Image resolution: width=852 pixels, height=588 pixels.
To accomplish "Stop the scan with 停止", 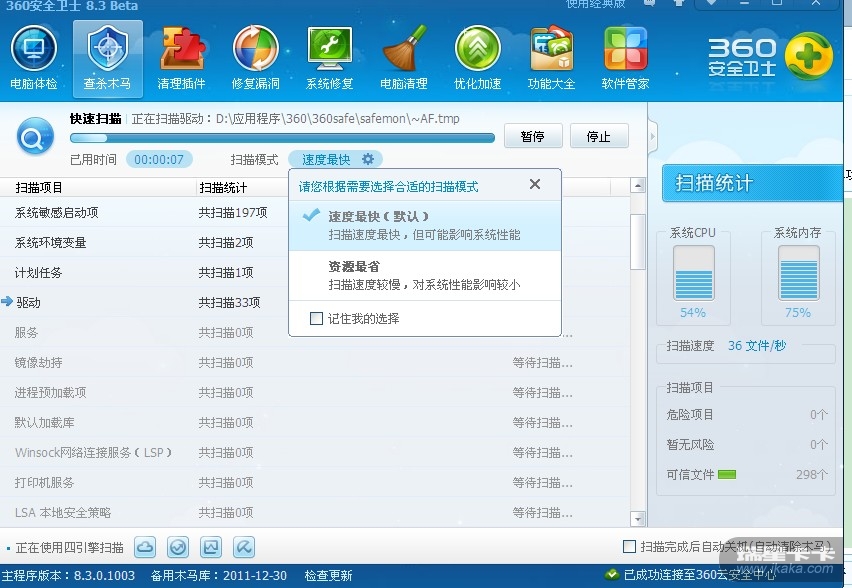I will 599,136.
